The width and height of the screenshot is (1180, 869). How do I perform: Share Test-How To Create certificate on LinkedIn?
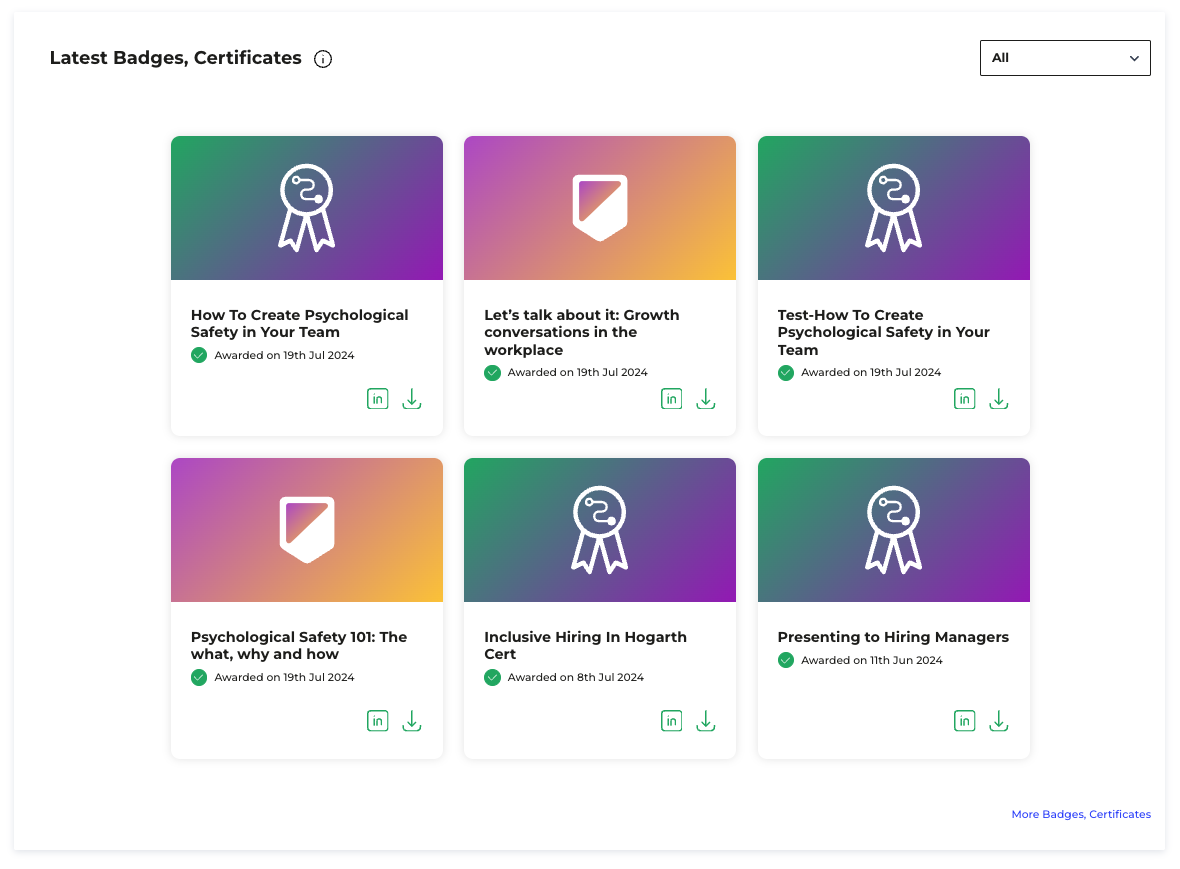click(965, 399)
